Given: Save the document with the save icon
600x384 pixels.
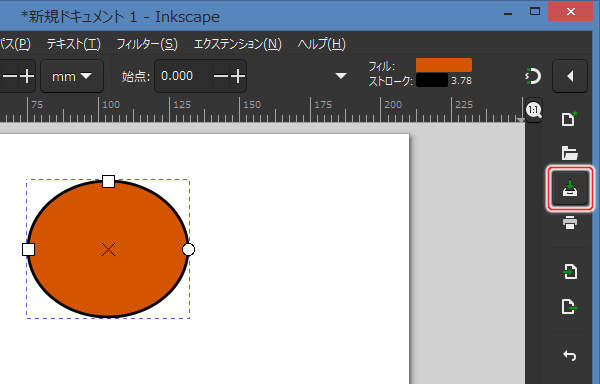Looking at the screenshot, I should (570, 188).
